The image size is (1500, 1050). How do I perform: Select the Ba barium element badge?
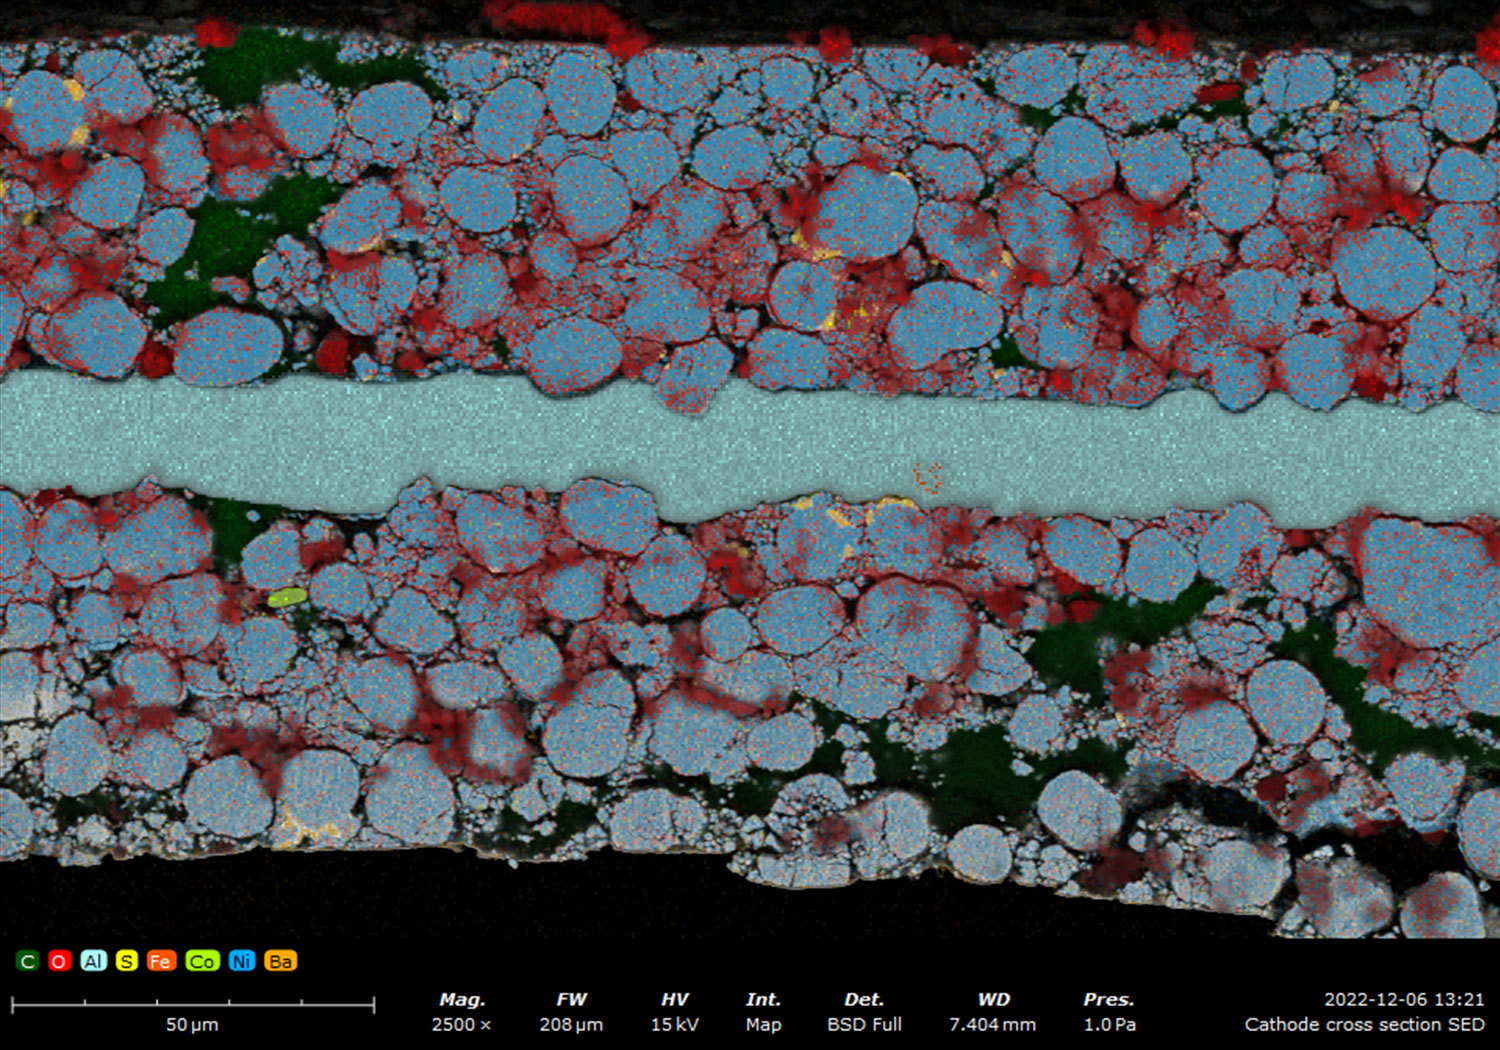pyautogui.click(x=281, y=961)
